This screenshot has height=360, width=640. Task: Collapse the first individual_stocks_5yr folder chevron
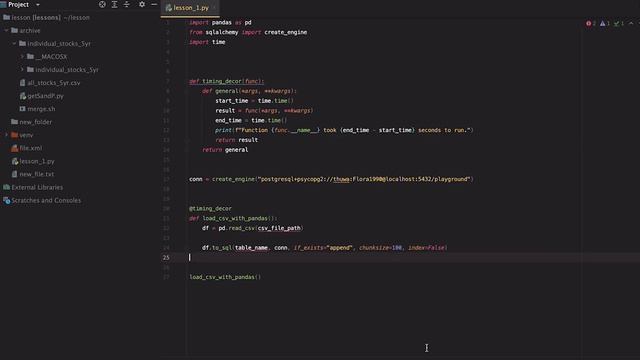coord(14,44)
